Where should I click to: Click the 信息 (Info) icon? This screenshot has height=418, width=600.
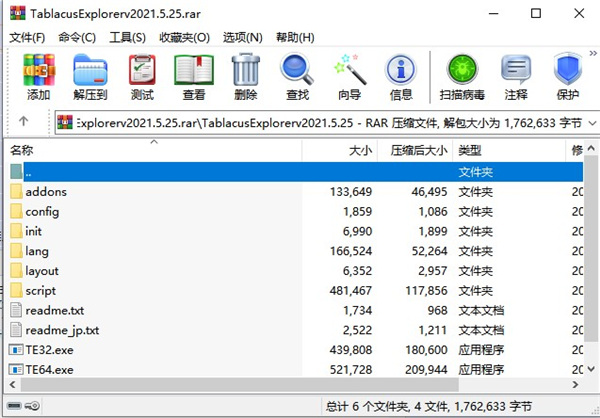pyautogui.click(x=401, y=78)
